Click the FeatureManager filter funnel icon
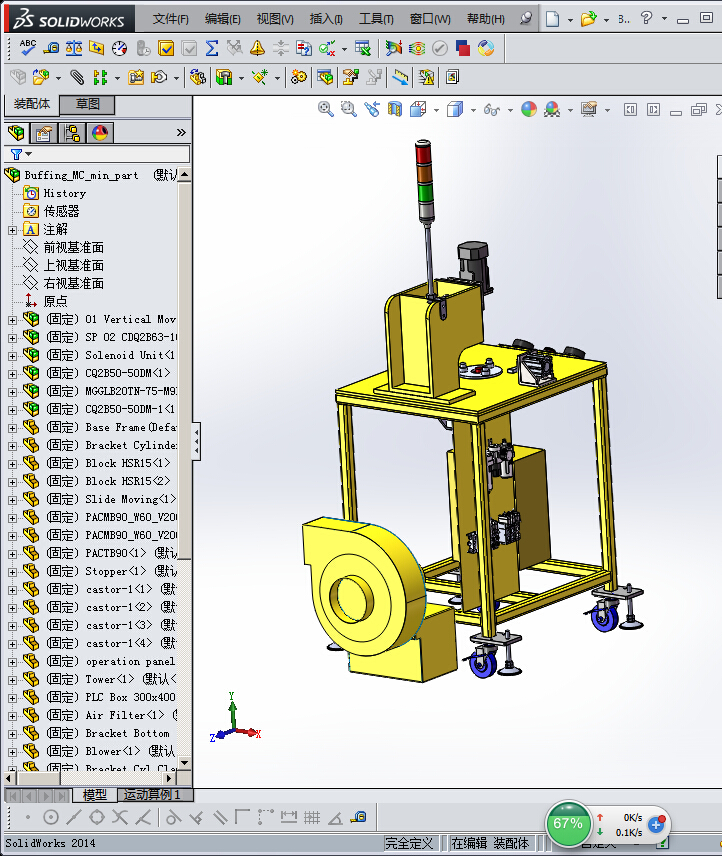722x856 pixels. pos(16,154)
